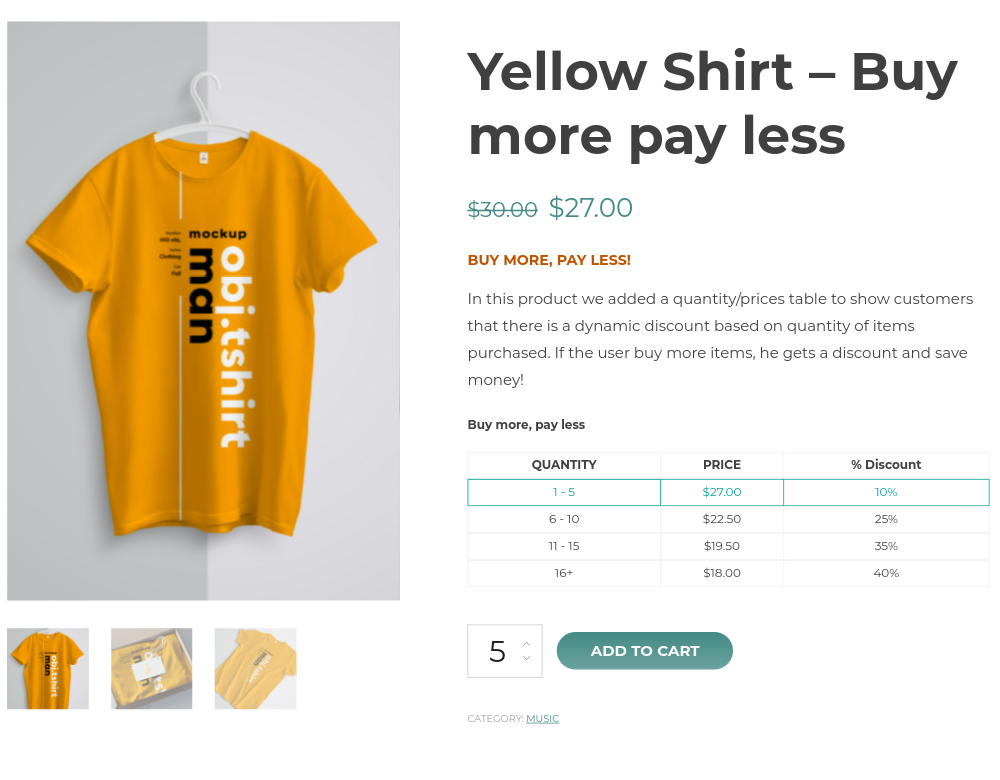Screen dimensions: 1000x780
Task: Select the third tilted shirt thumbnail
Action: tap(255, 669)
